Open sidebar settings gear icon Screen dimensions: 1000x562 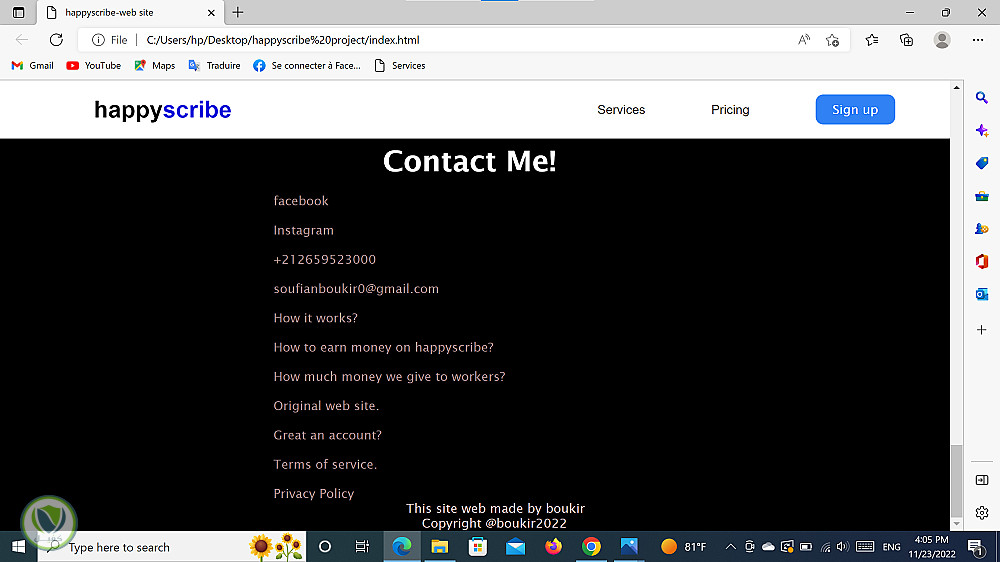pyautogui.click(x=982, y=512)
